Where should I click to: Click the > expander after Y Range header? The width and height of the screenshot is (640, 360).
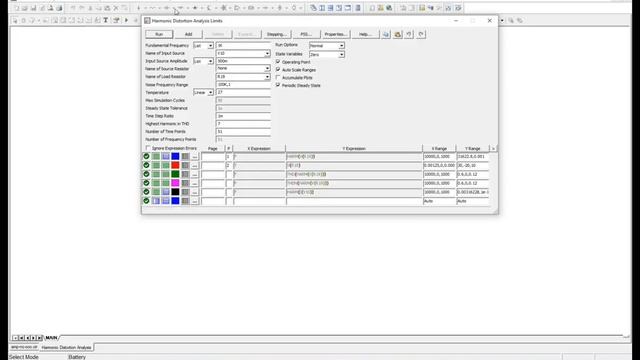pyautogui.click(x=493, y=149)
